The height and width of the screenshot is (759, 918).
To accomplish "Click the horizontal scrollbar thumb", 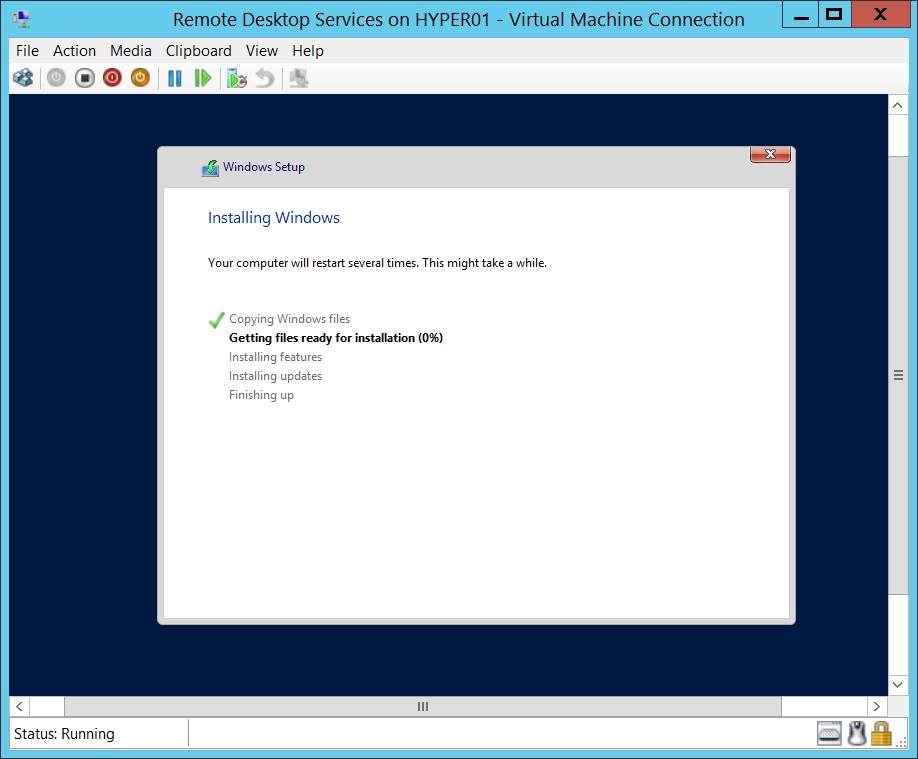I will point(423,706).
